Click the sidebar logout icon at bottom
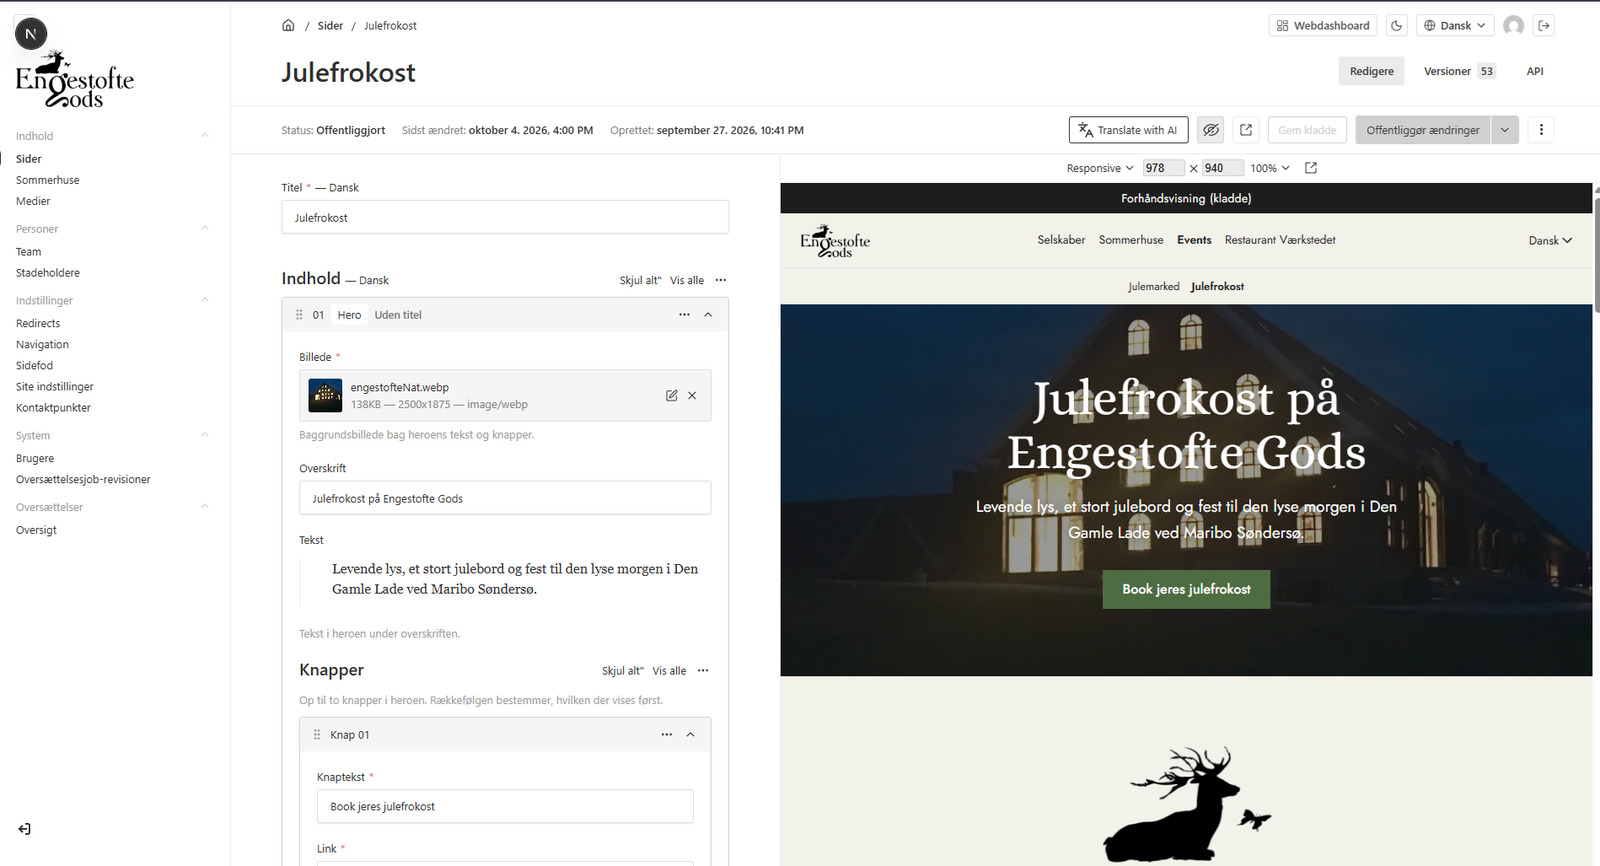 point(24,829)
